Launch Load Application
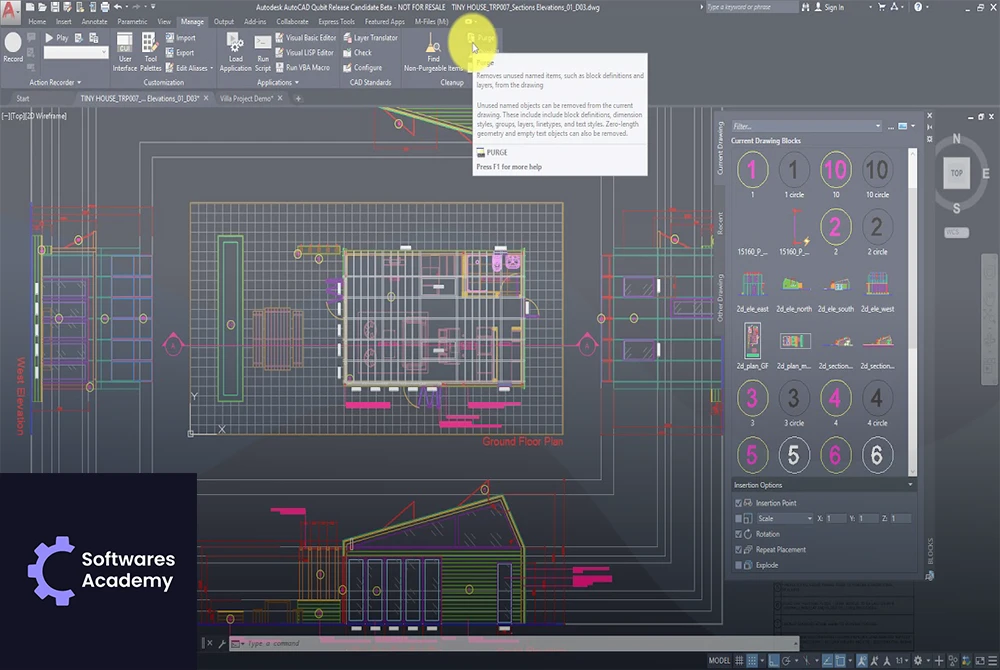 235,52
